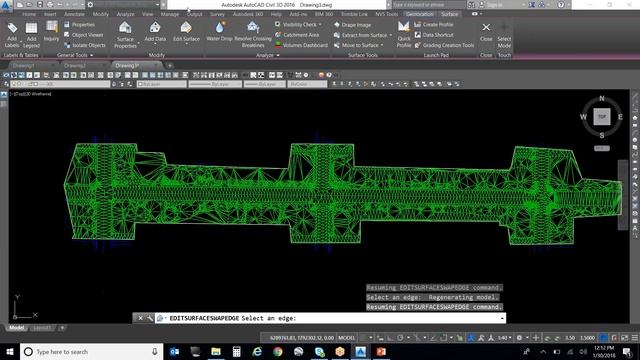This screenshot has width=640, height=360.
Task: Click the Catchment Area tool
Action: tap(297, 35)
